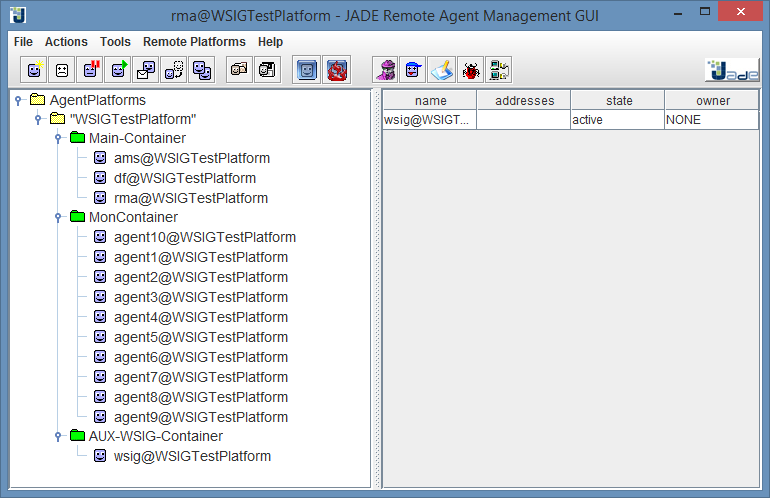Open the Tools menu
The width and height of the screenshot is (770, 498).
(115, 42)
